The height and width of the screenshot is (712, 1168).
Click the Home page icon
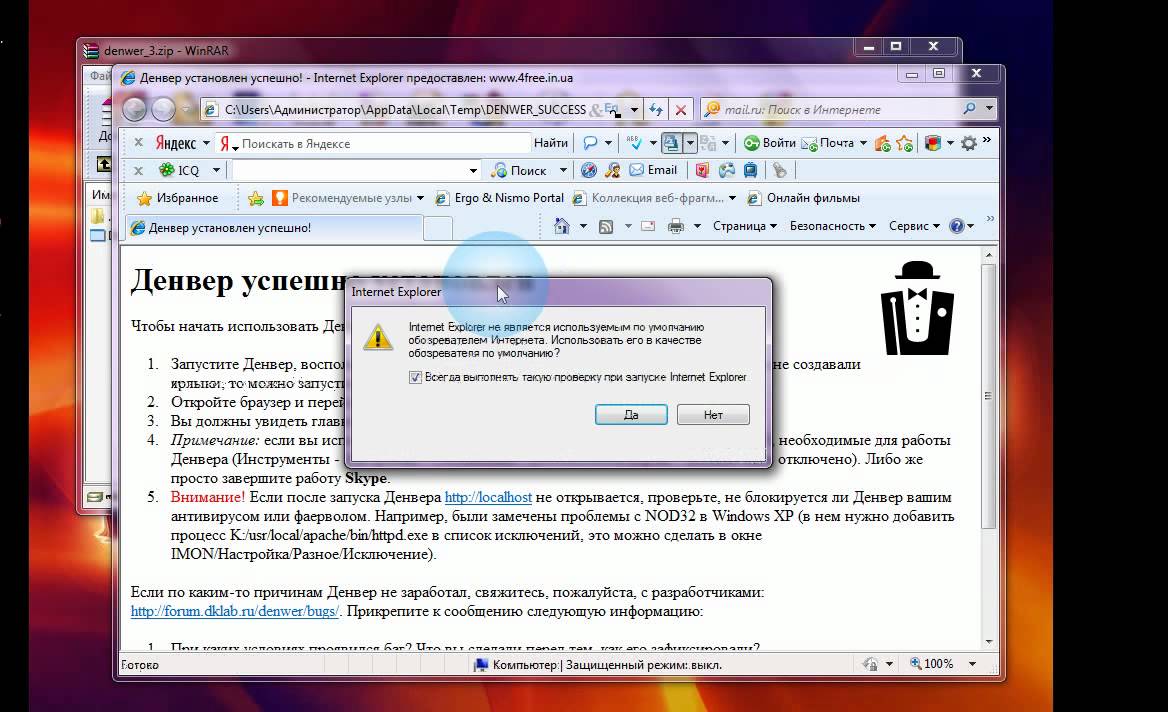(562, 226)
